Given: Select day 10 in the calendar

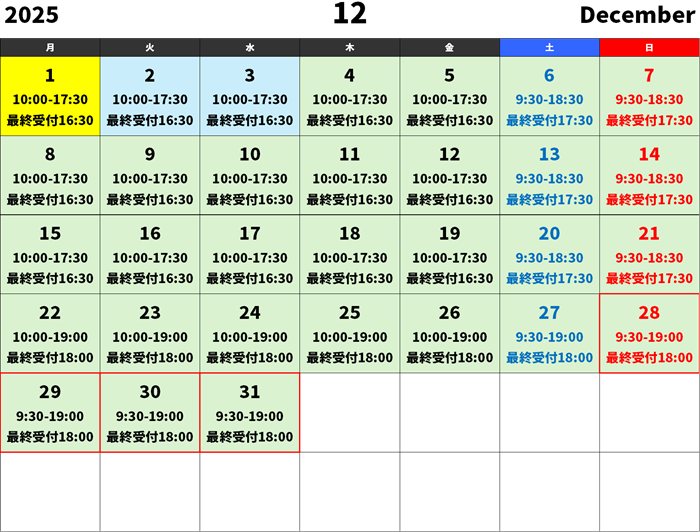Looking at the screenshot, I should point(250,175).
